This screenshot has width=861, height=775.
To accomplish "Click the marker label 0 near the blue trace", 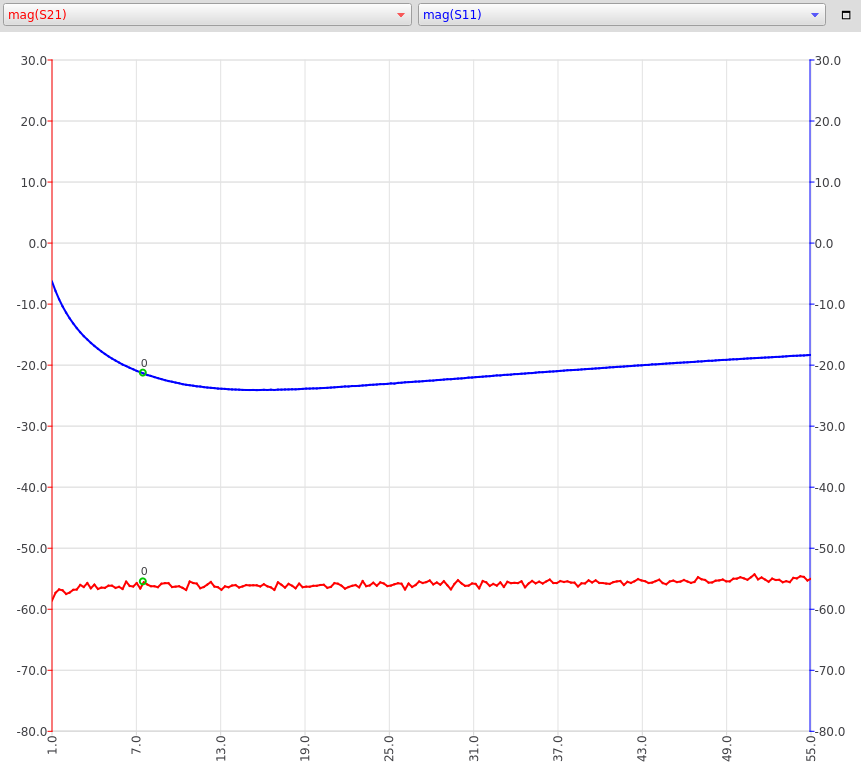I will pyautogui.click(x=146, y=363).
